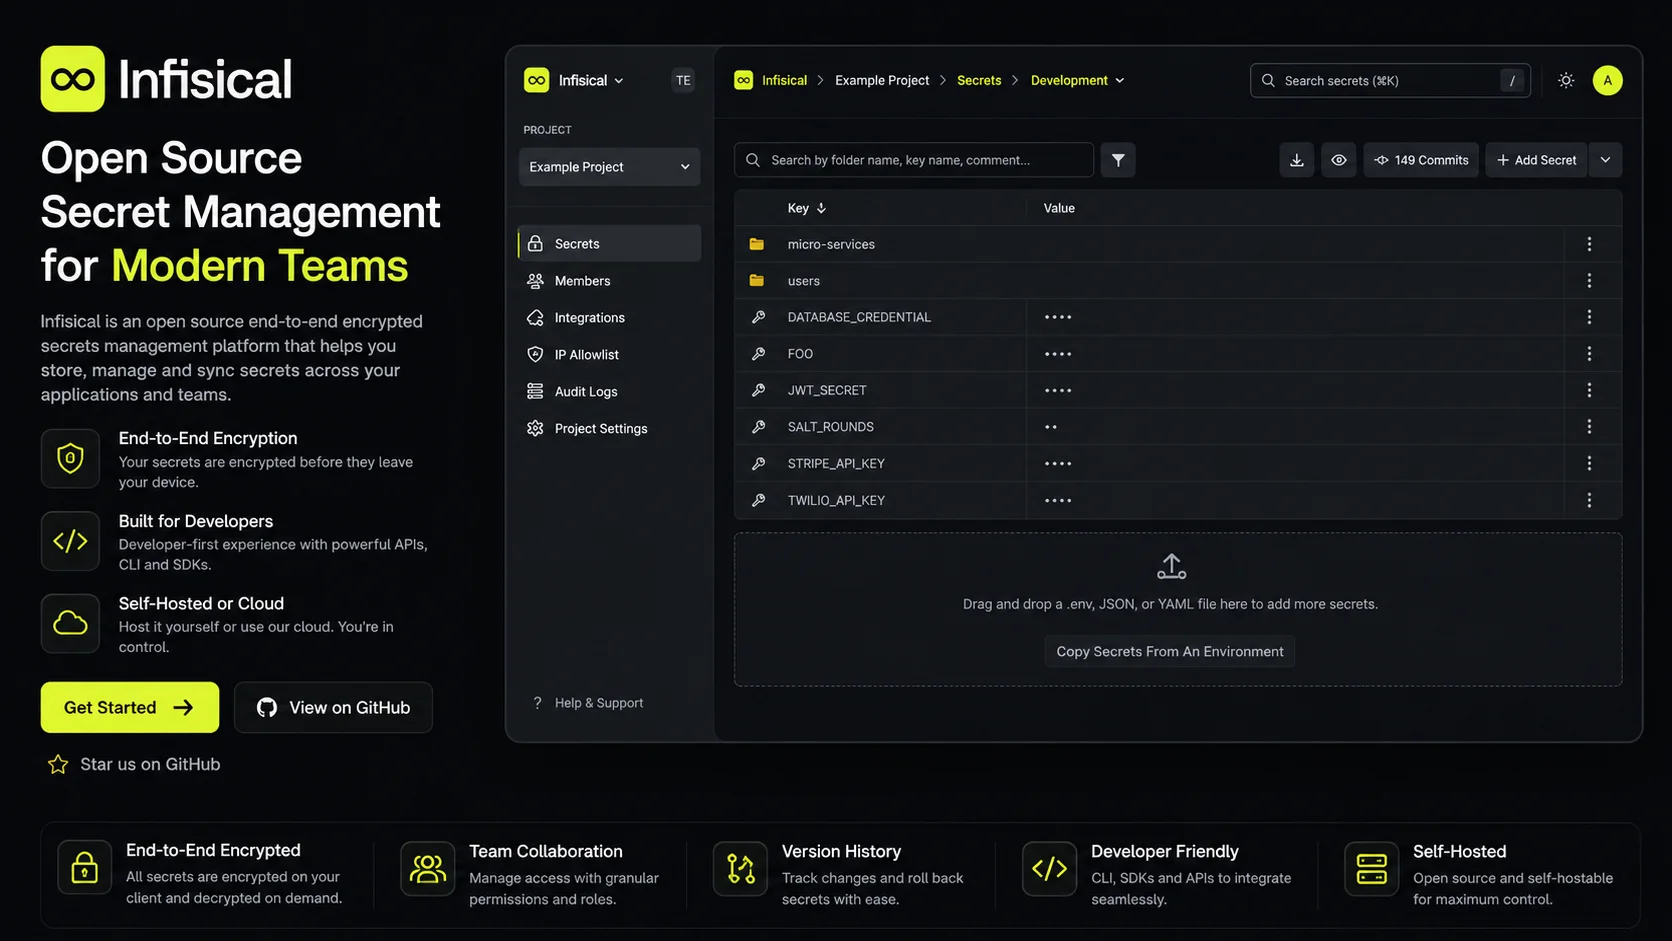This screenshot has width=1672, height=941.
Task: Open row options for DATABASE_CREDENTIAL
Action: (x=1589, y=317)
